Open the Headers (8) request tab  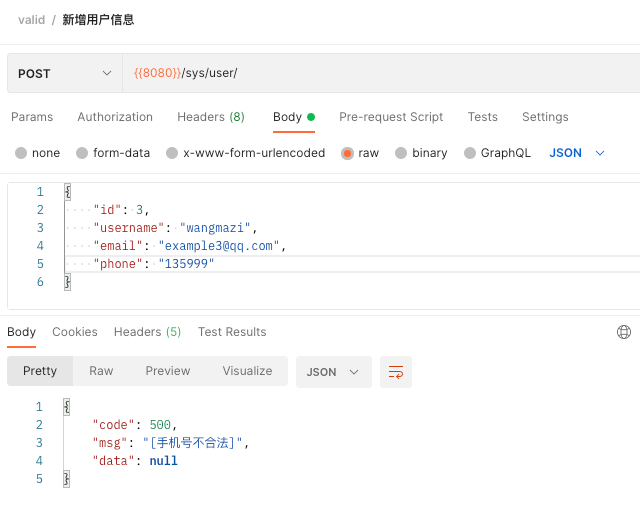(211, 117)
